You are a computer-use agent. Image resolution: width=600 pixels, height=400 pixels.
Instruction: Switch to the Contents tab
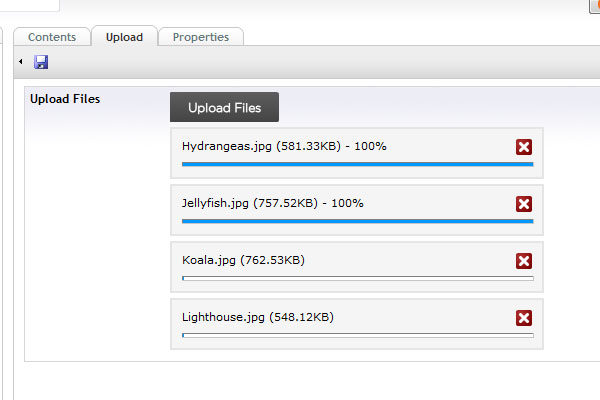52,37
